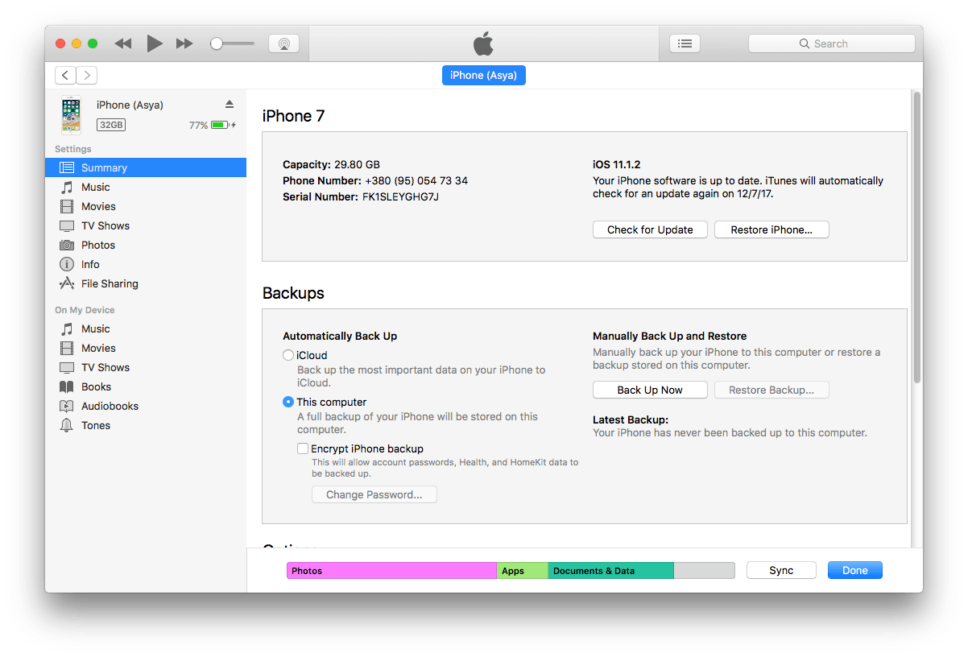Enable Encrypt iPhone backup checkbox

(302, 448)
